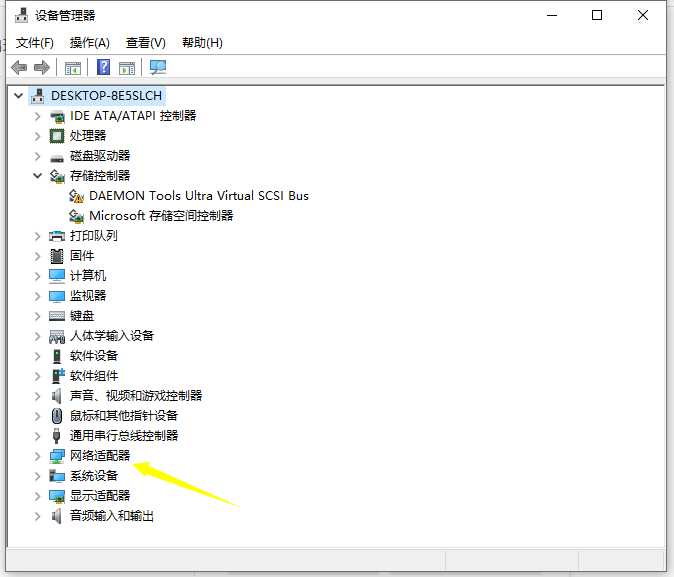Select the 人体学输入设备 label
Viewport: 674px width, 577px height.
click(x=112, y=336)
